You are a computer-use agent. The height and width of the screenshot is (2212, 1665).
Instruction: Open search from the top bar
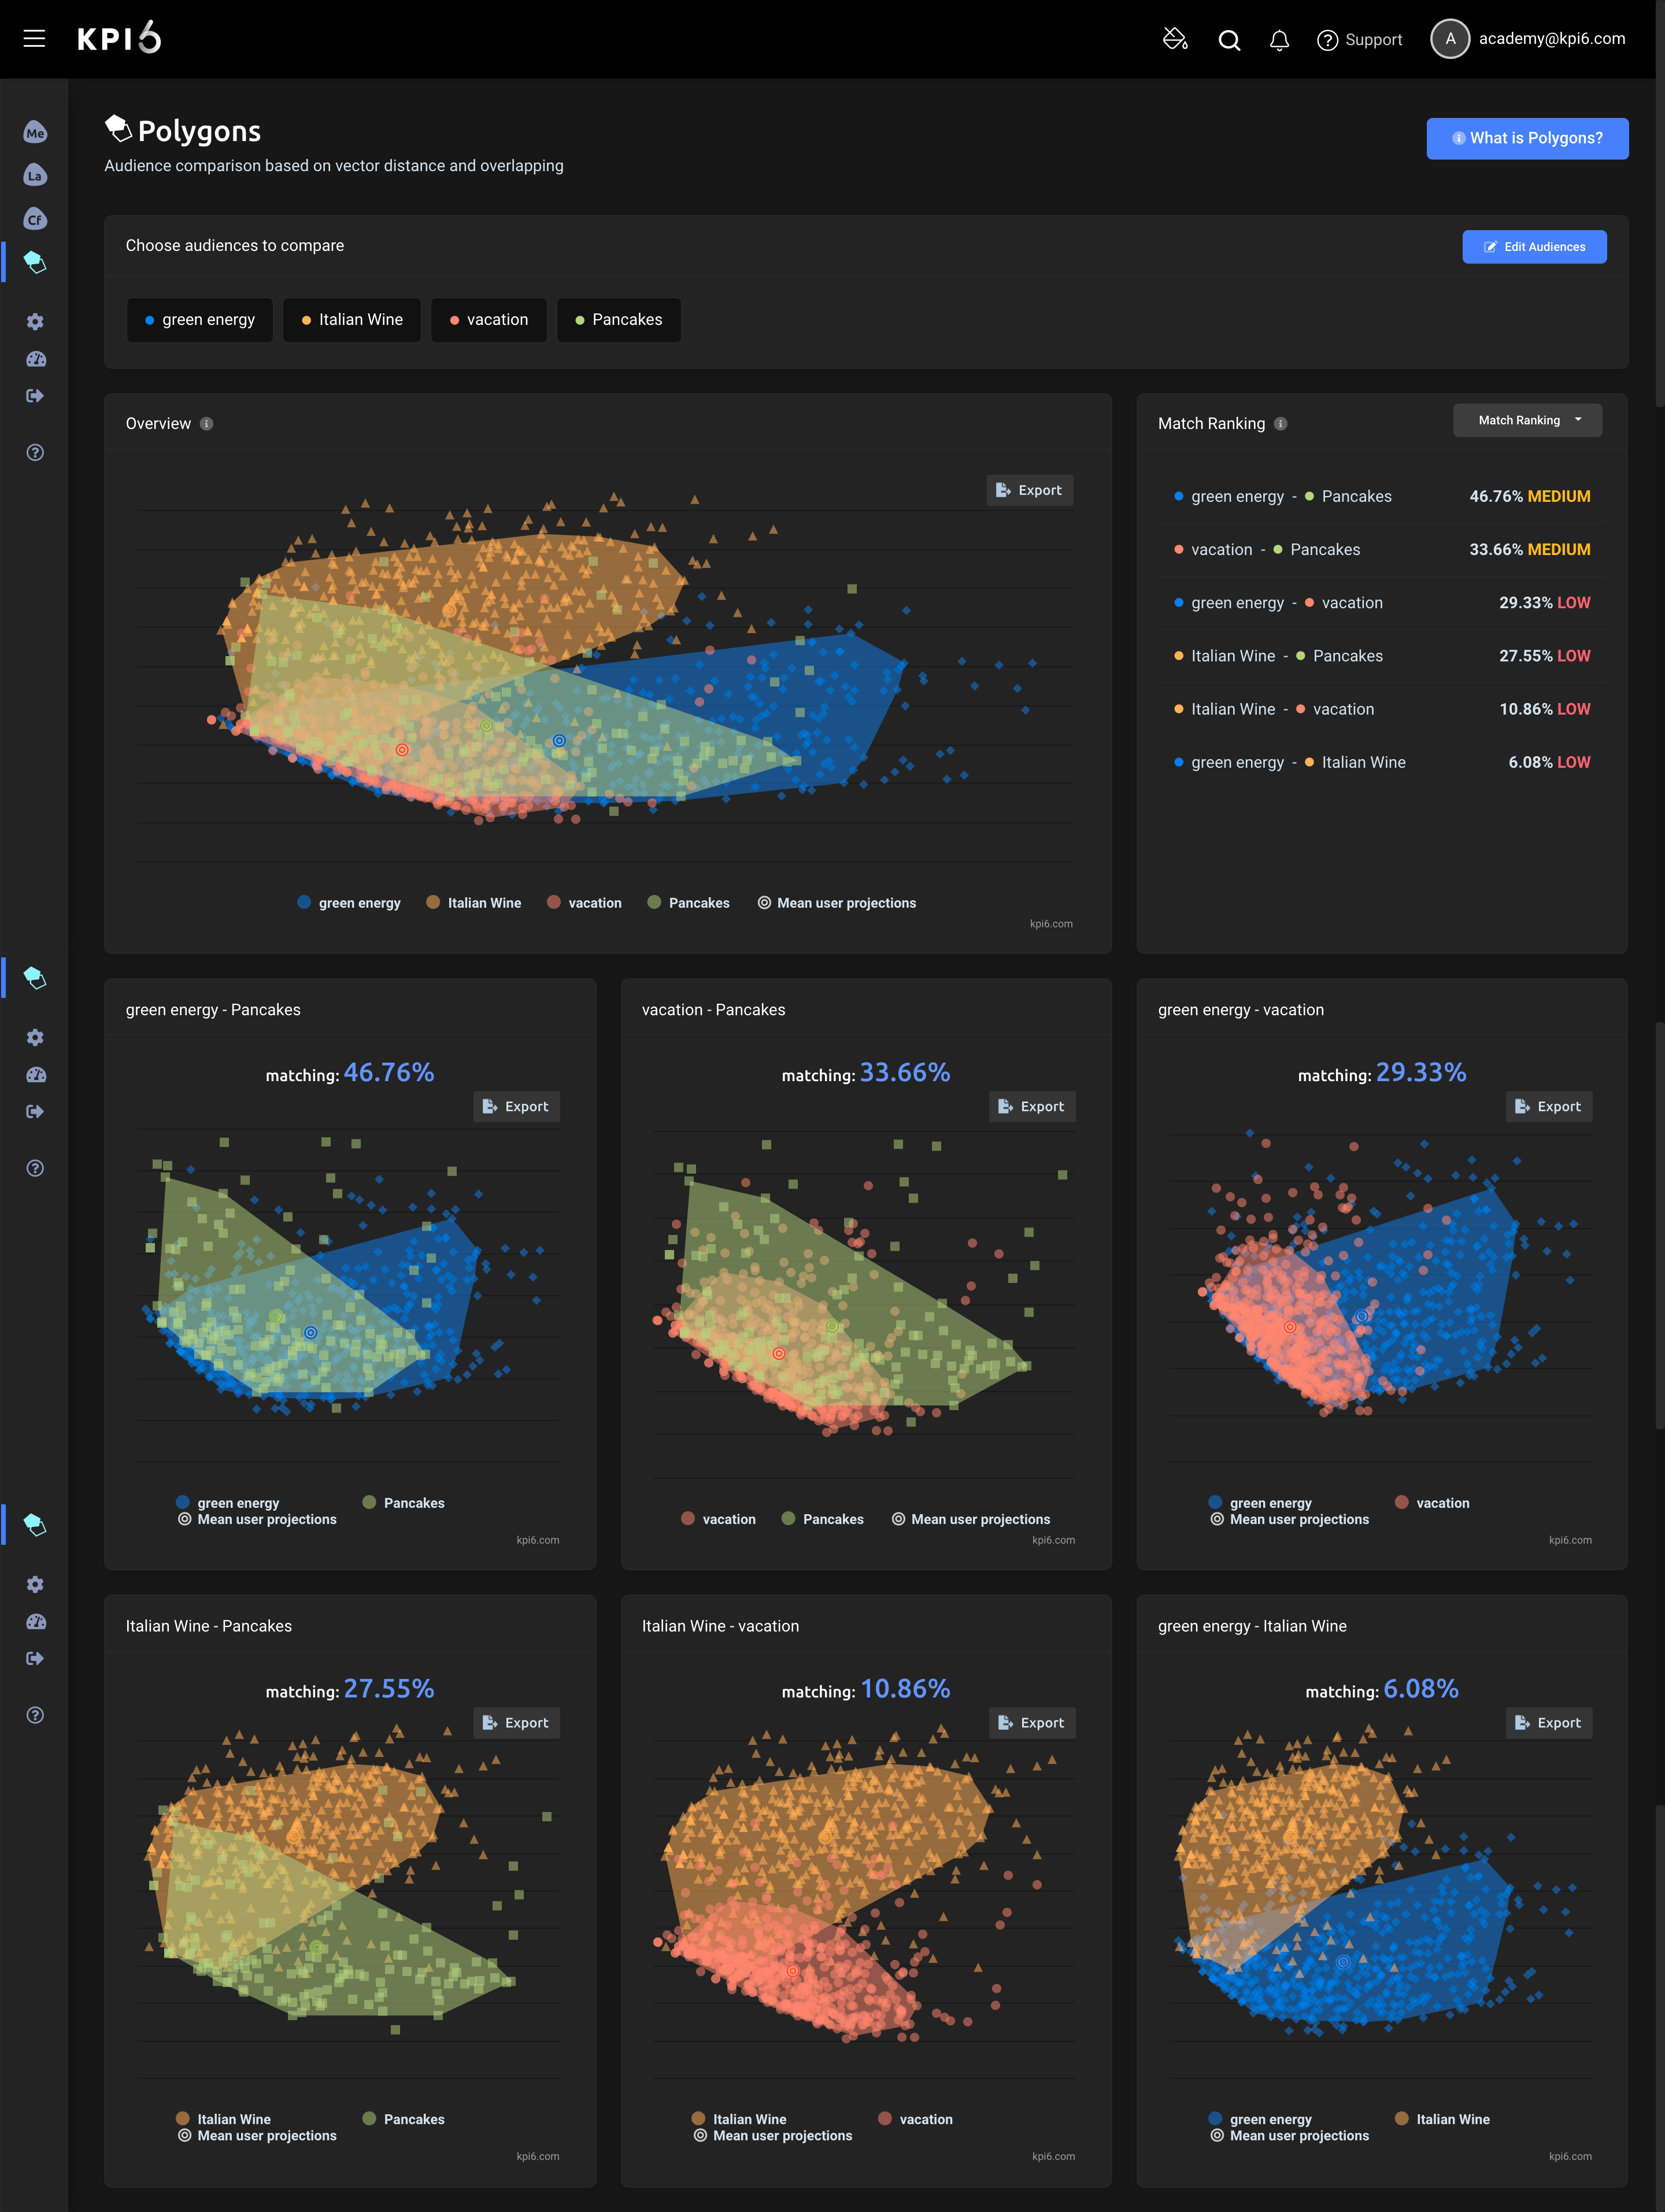[1228, 39]
